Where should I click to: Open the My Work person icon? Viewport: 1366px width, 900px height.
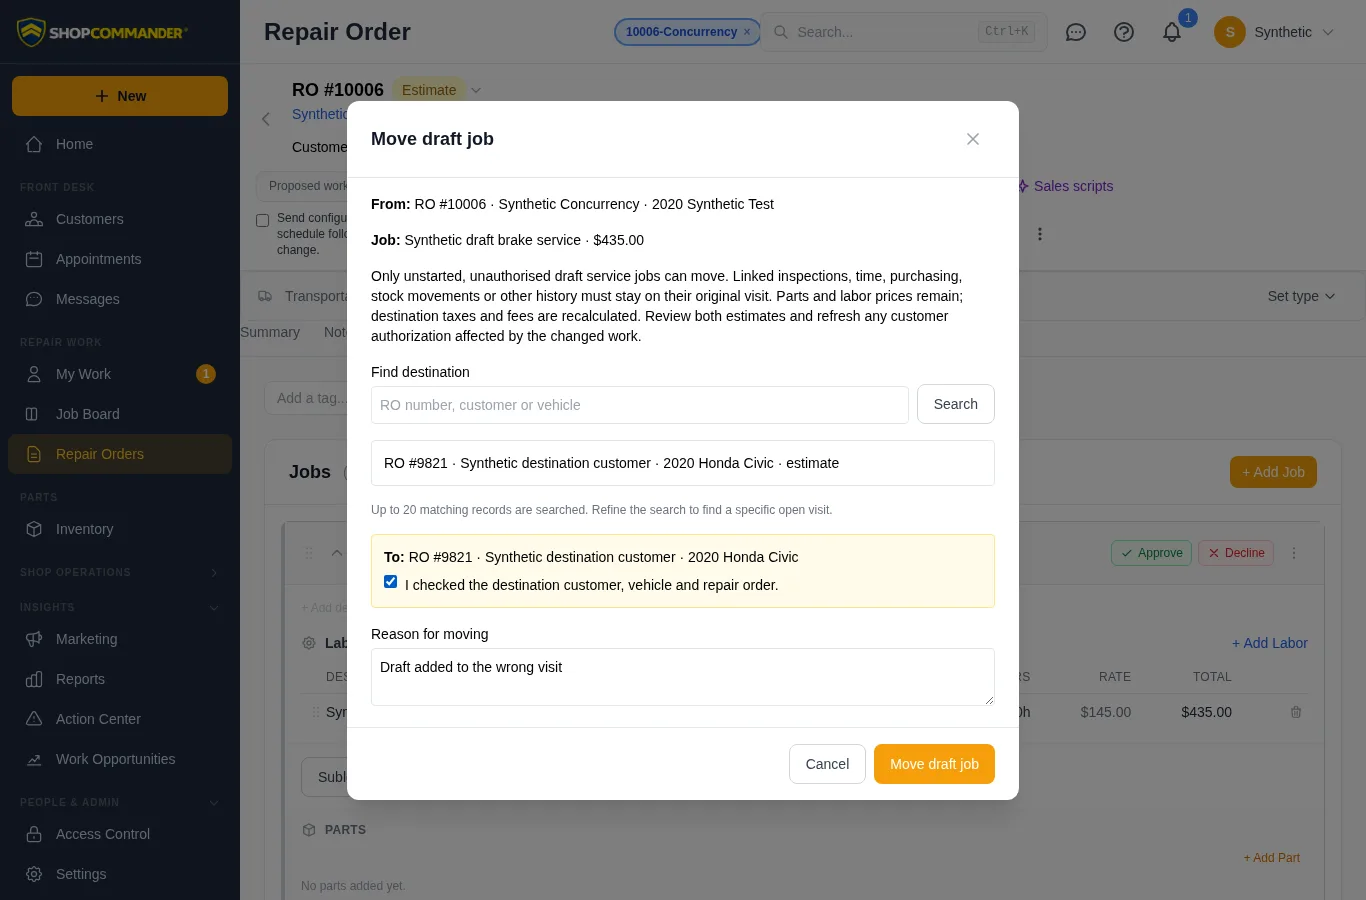click(x=34, y=374)
